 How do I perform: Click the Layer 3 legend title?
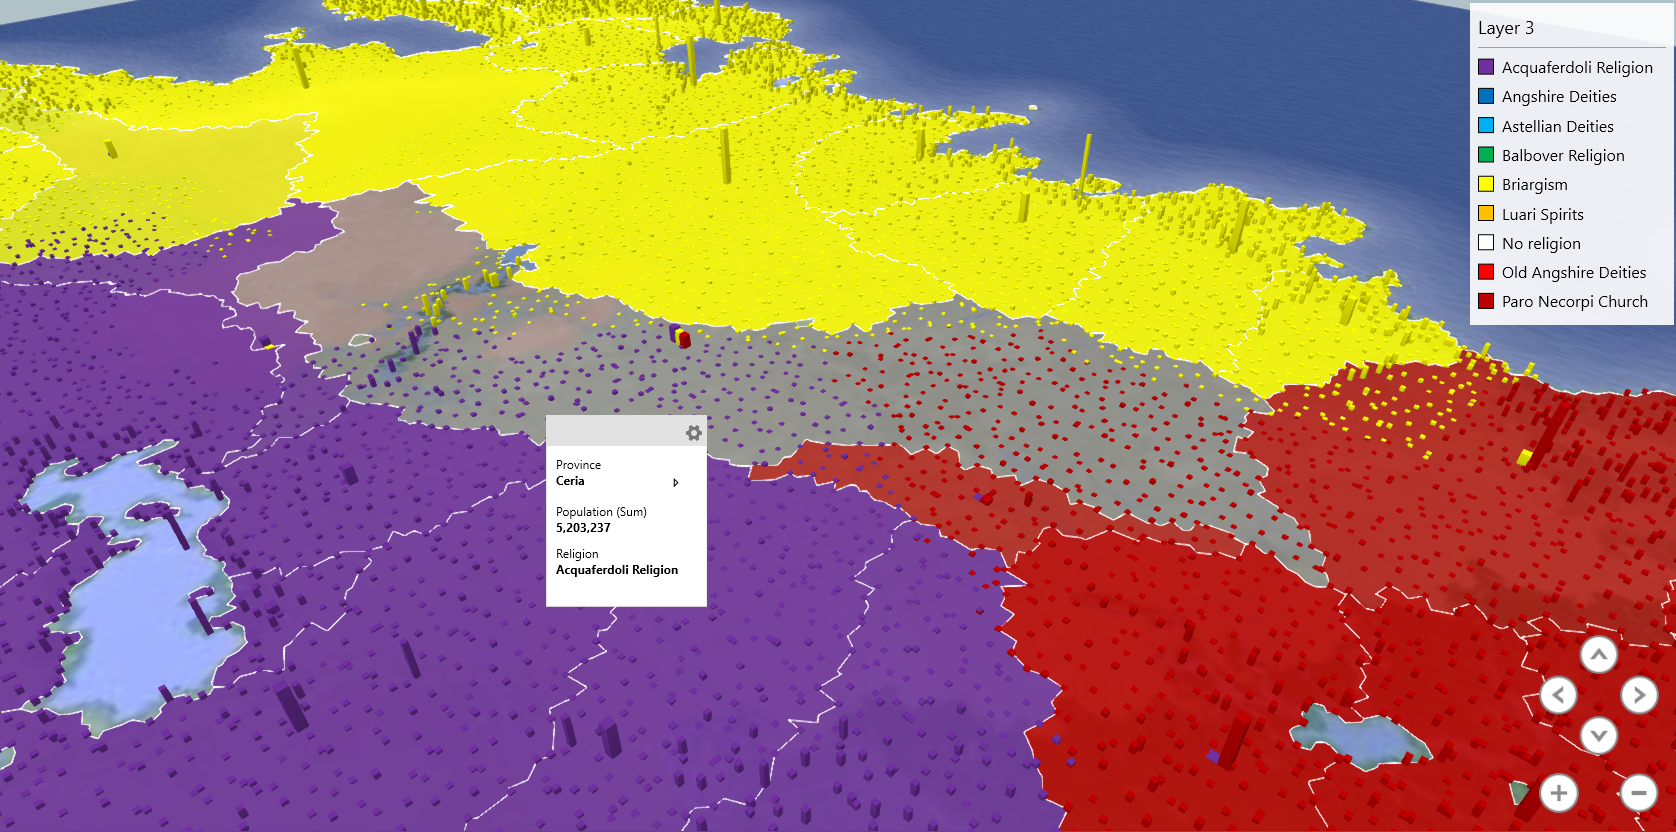point(1505,28)
